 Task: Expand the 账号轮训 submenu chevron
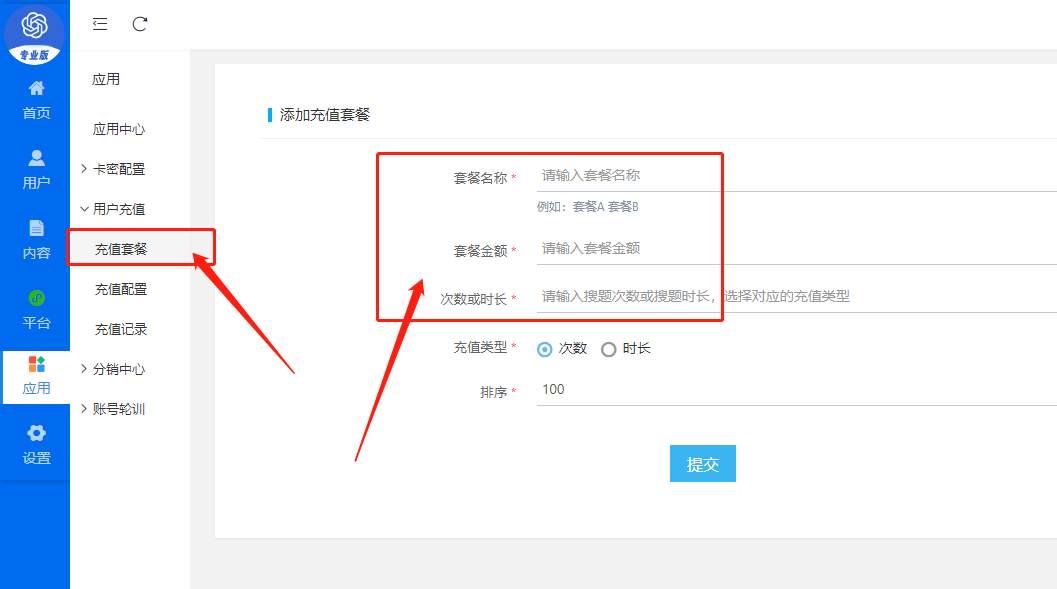[84, 408]
